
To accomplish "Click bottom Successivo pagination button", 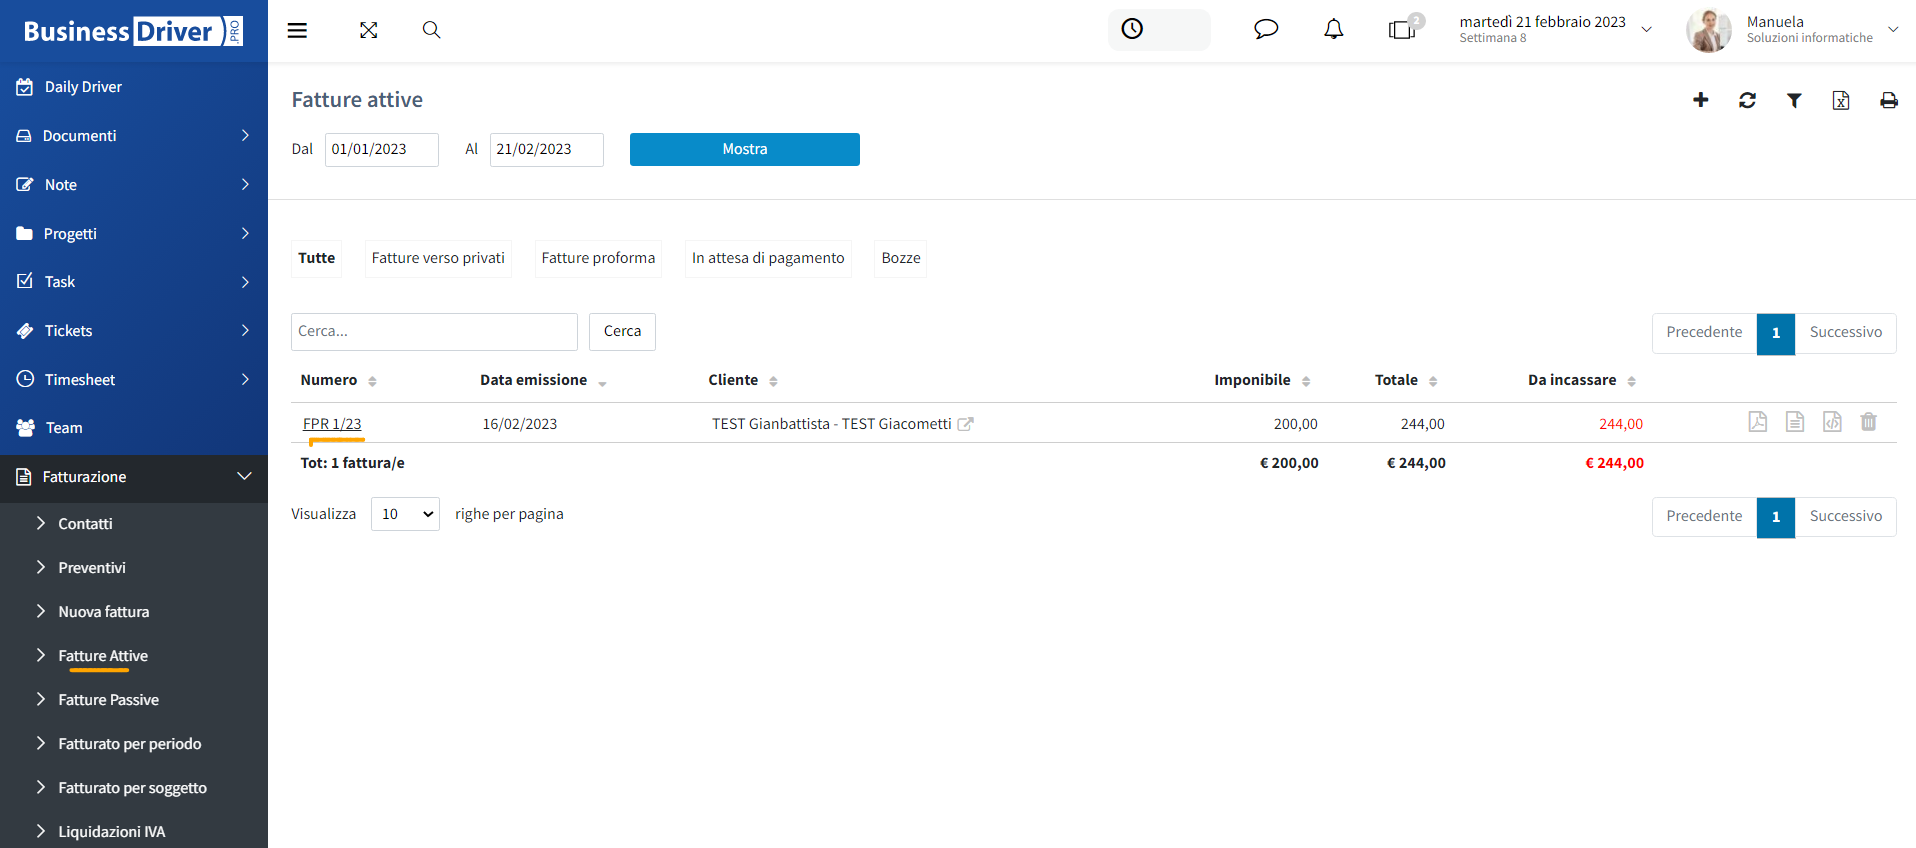I will pyautogui.click(x=1846, y=517).
